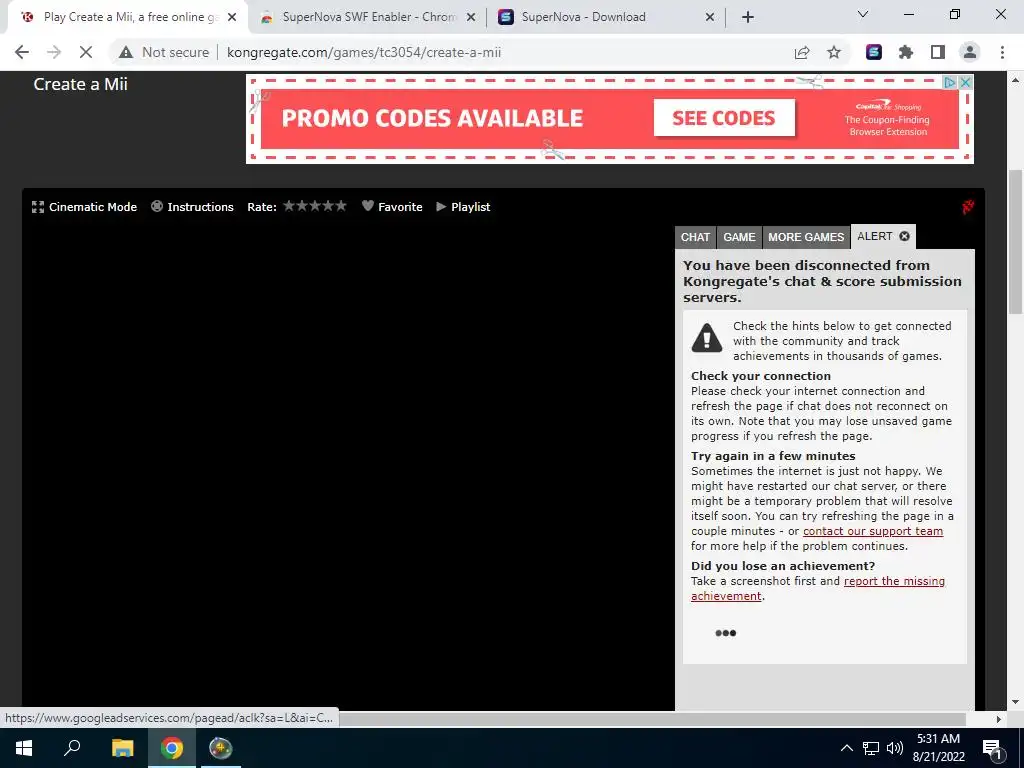The width and height of the screenshot is (1024, 768).
Task: Open the SuperNova extension icon
Action: point(874,52)
